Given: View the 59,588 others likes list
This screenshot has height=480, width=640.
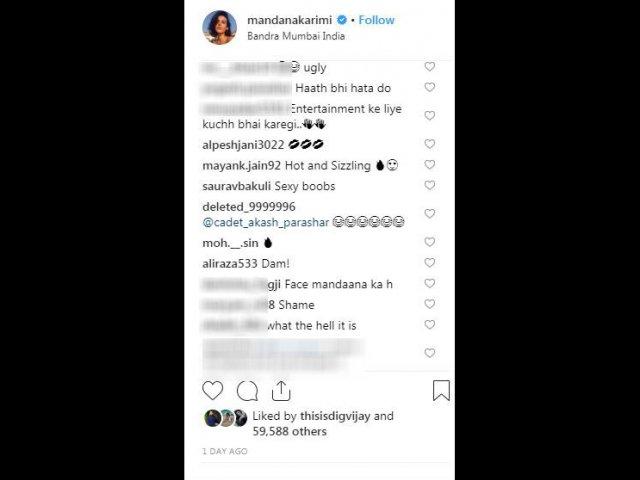Looking at the screenshot, I should tap(289, 431).
